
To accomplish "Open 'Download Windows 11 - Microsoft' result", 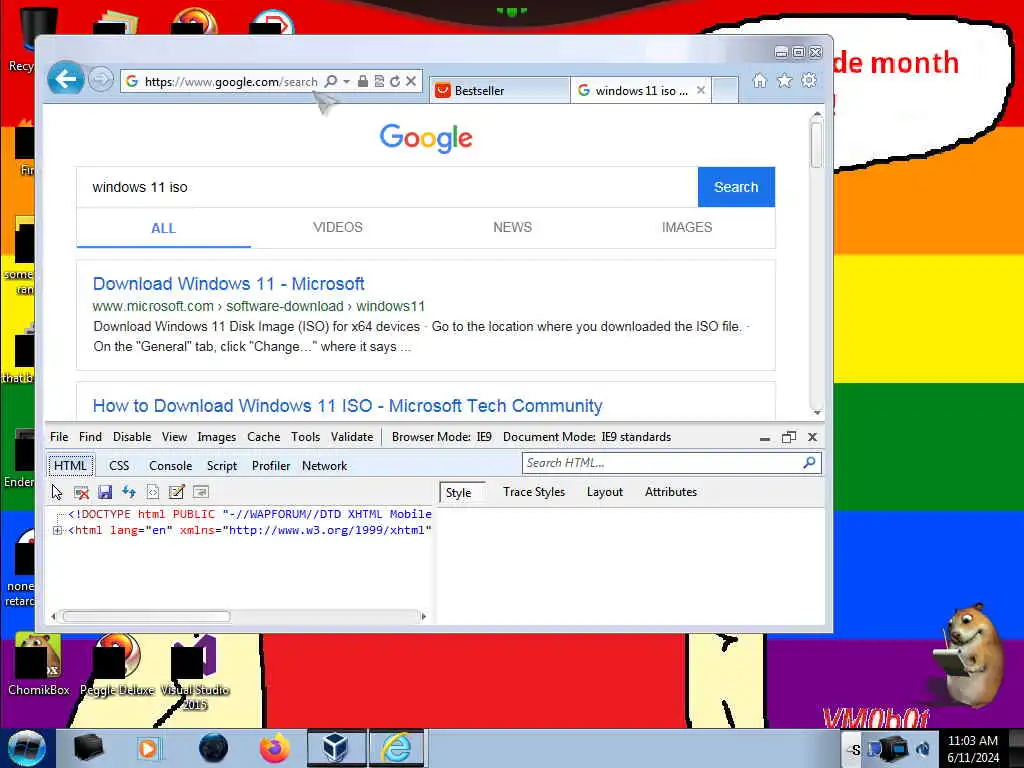I will click(229, 284).
